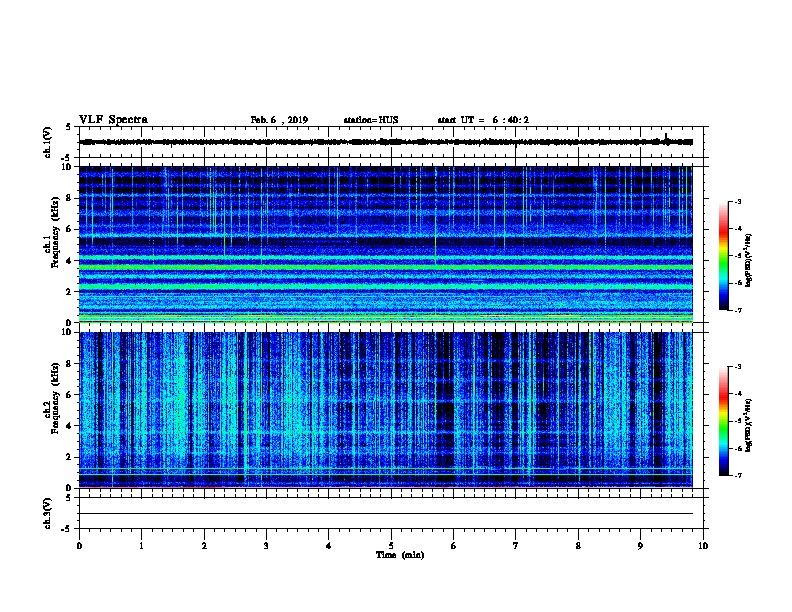
Task: Click the "8" kHz tick of the ch.2 spectrogram
Action: 71,364
